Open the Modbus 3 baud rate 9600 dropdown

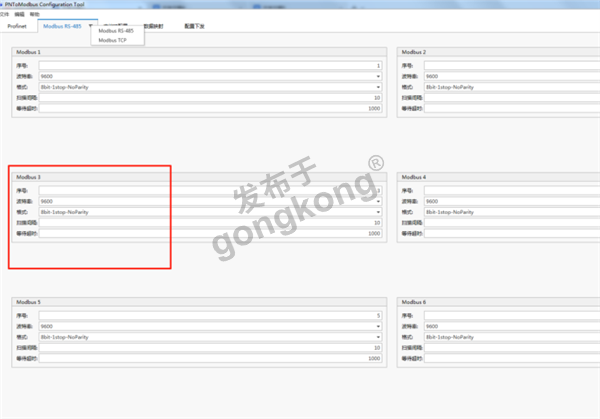[x=210, y=201]
